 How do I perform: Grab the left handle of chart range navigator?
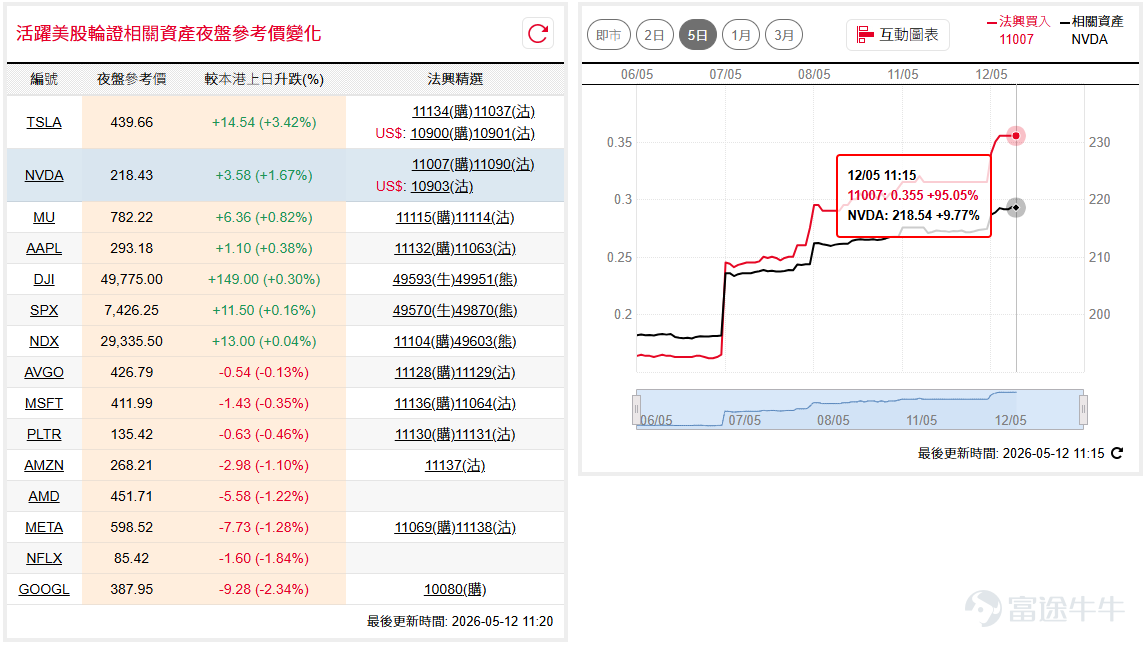coord(637,409)
